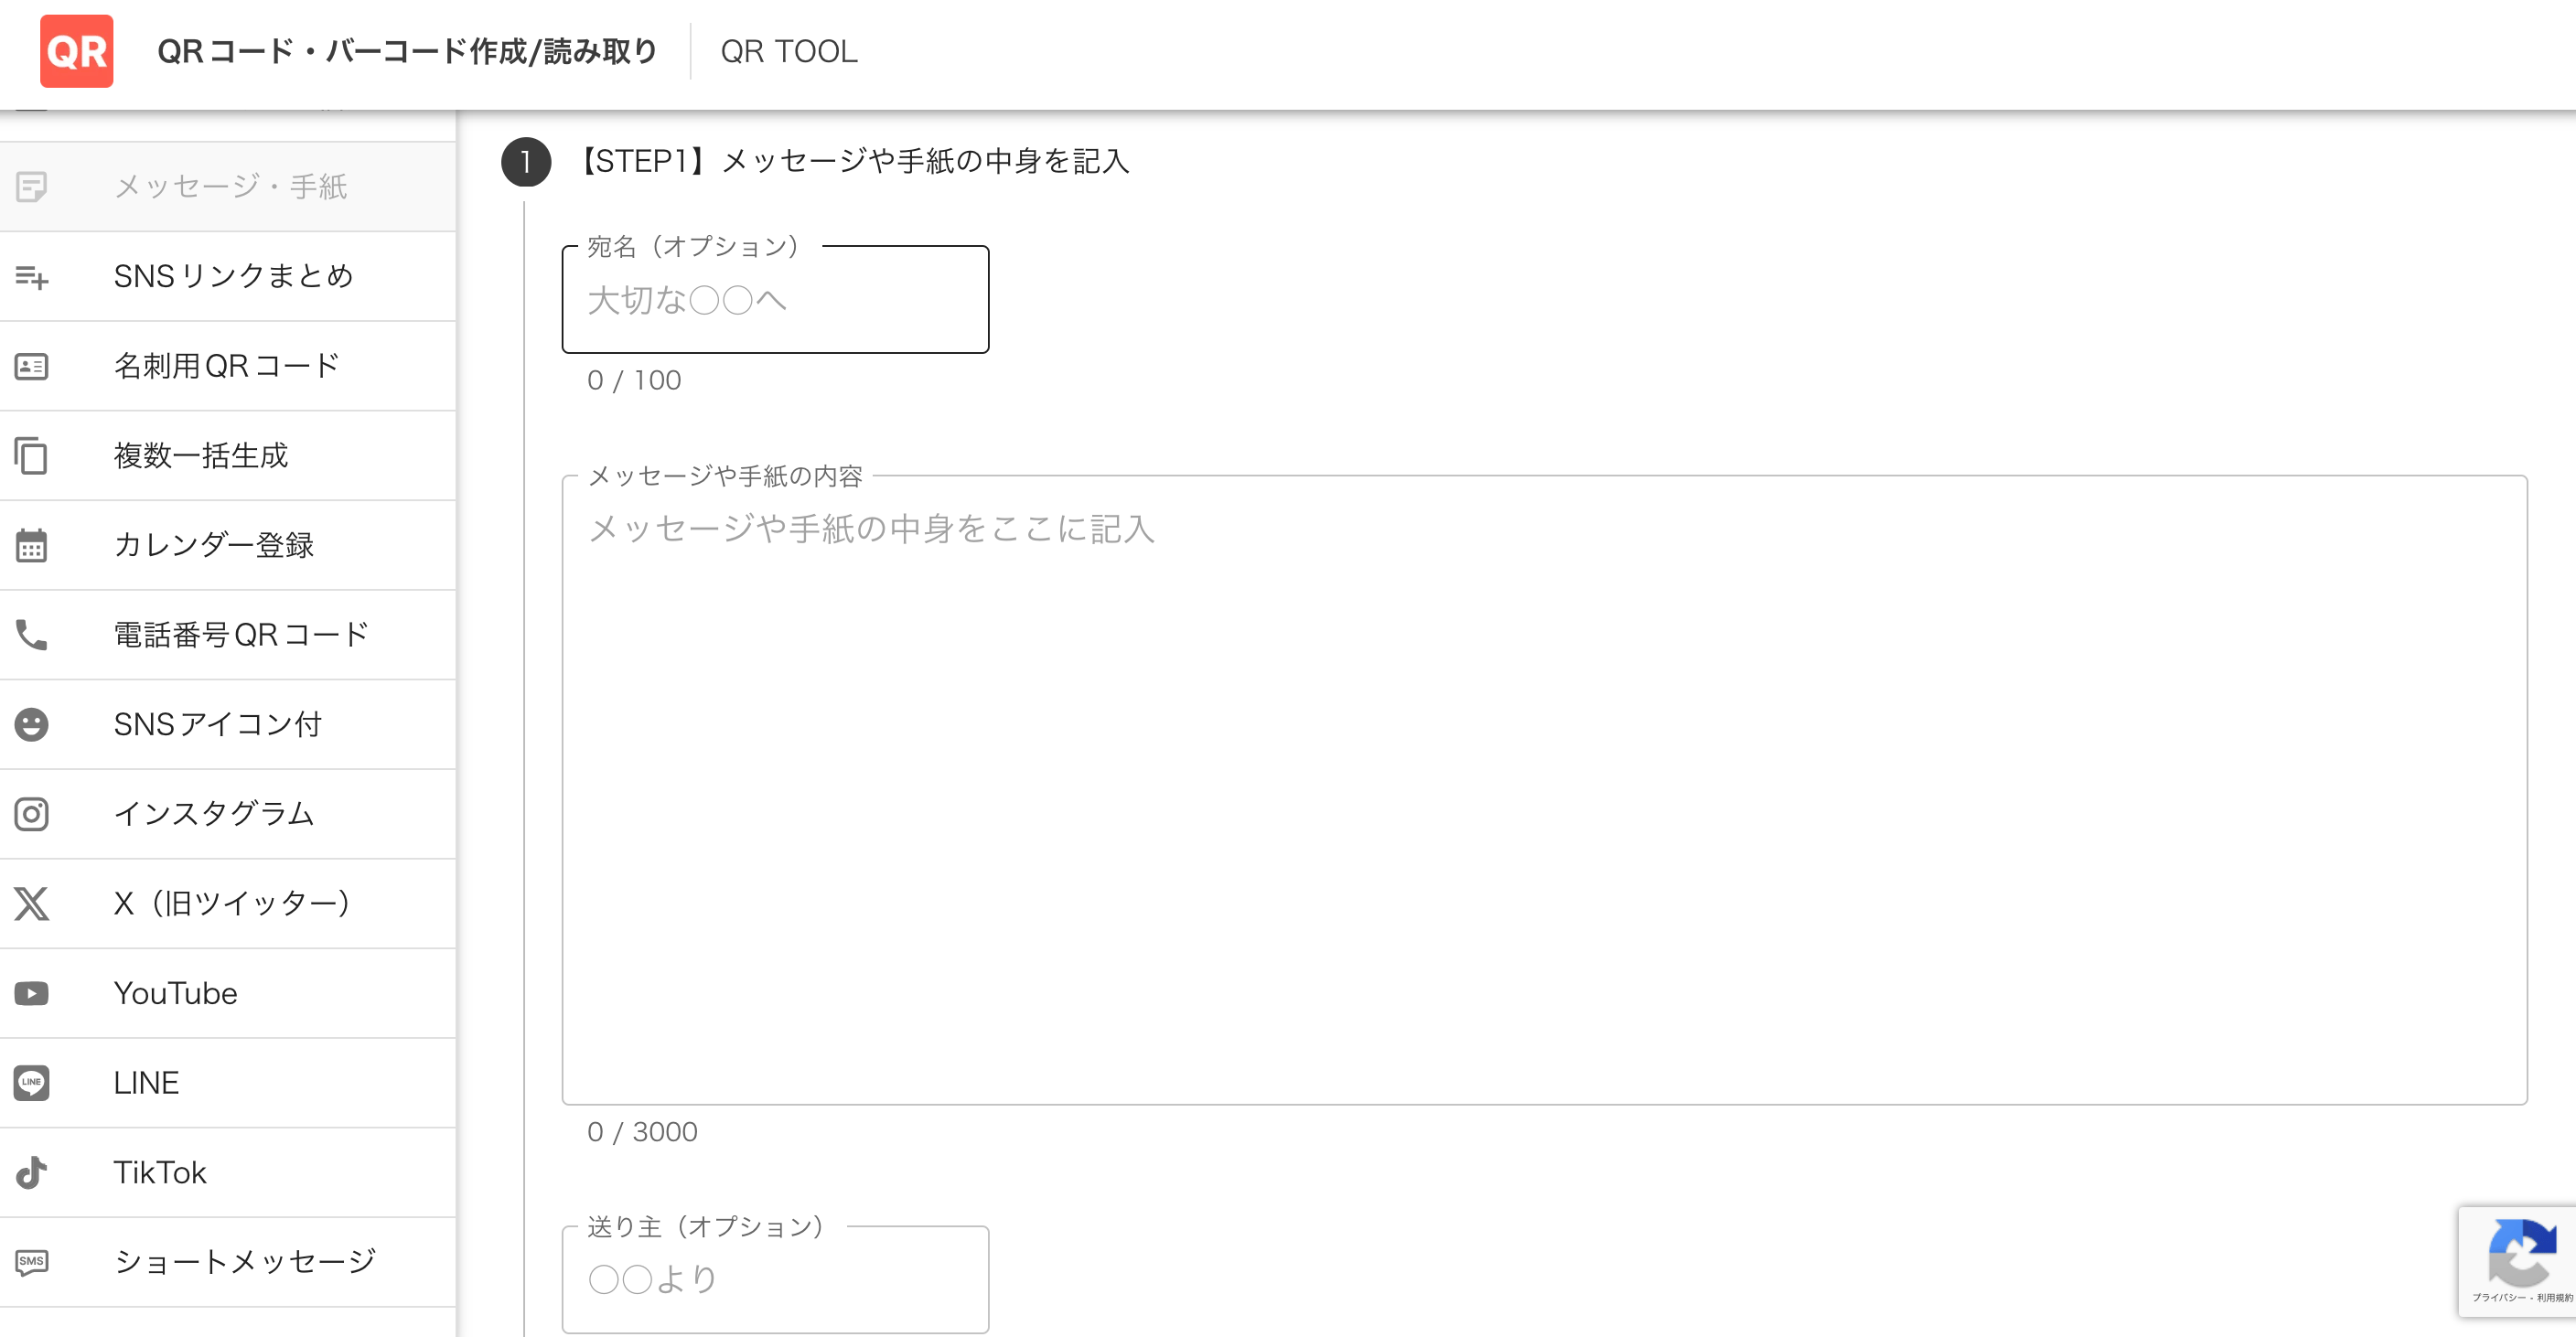Select the 宛名 (オプション) input field

click(x=775, y=300)
